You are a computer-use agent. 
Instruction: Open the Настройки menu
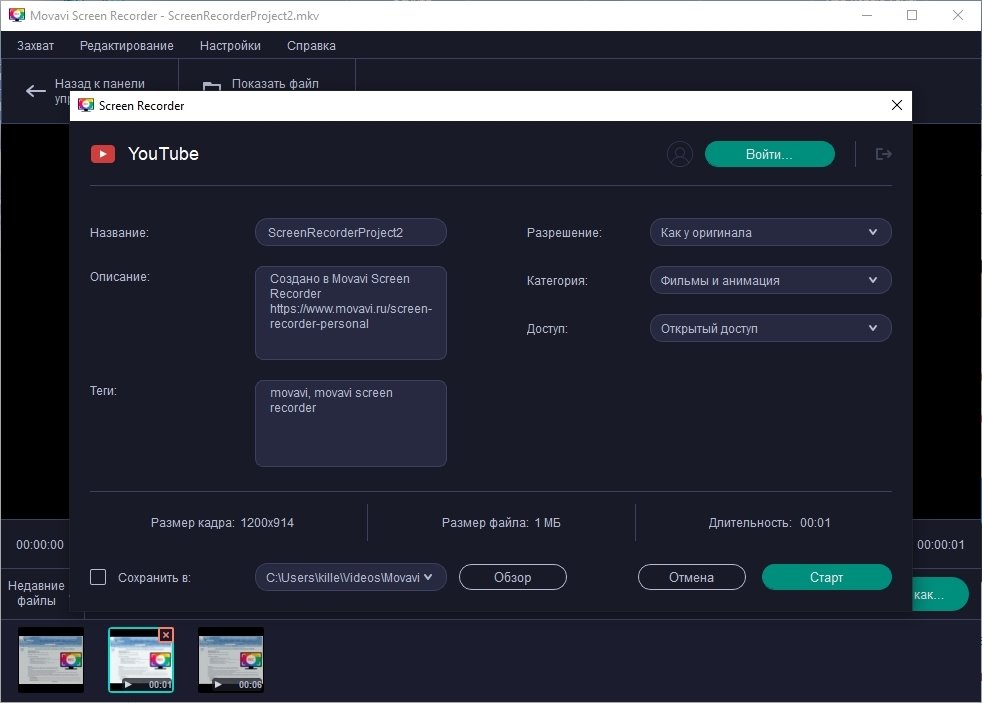click(x=230, y=46)
